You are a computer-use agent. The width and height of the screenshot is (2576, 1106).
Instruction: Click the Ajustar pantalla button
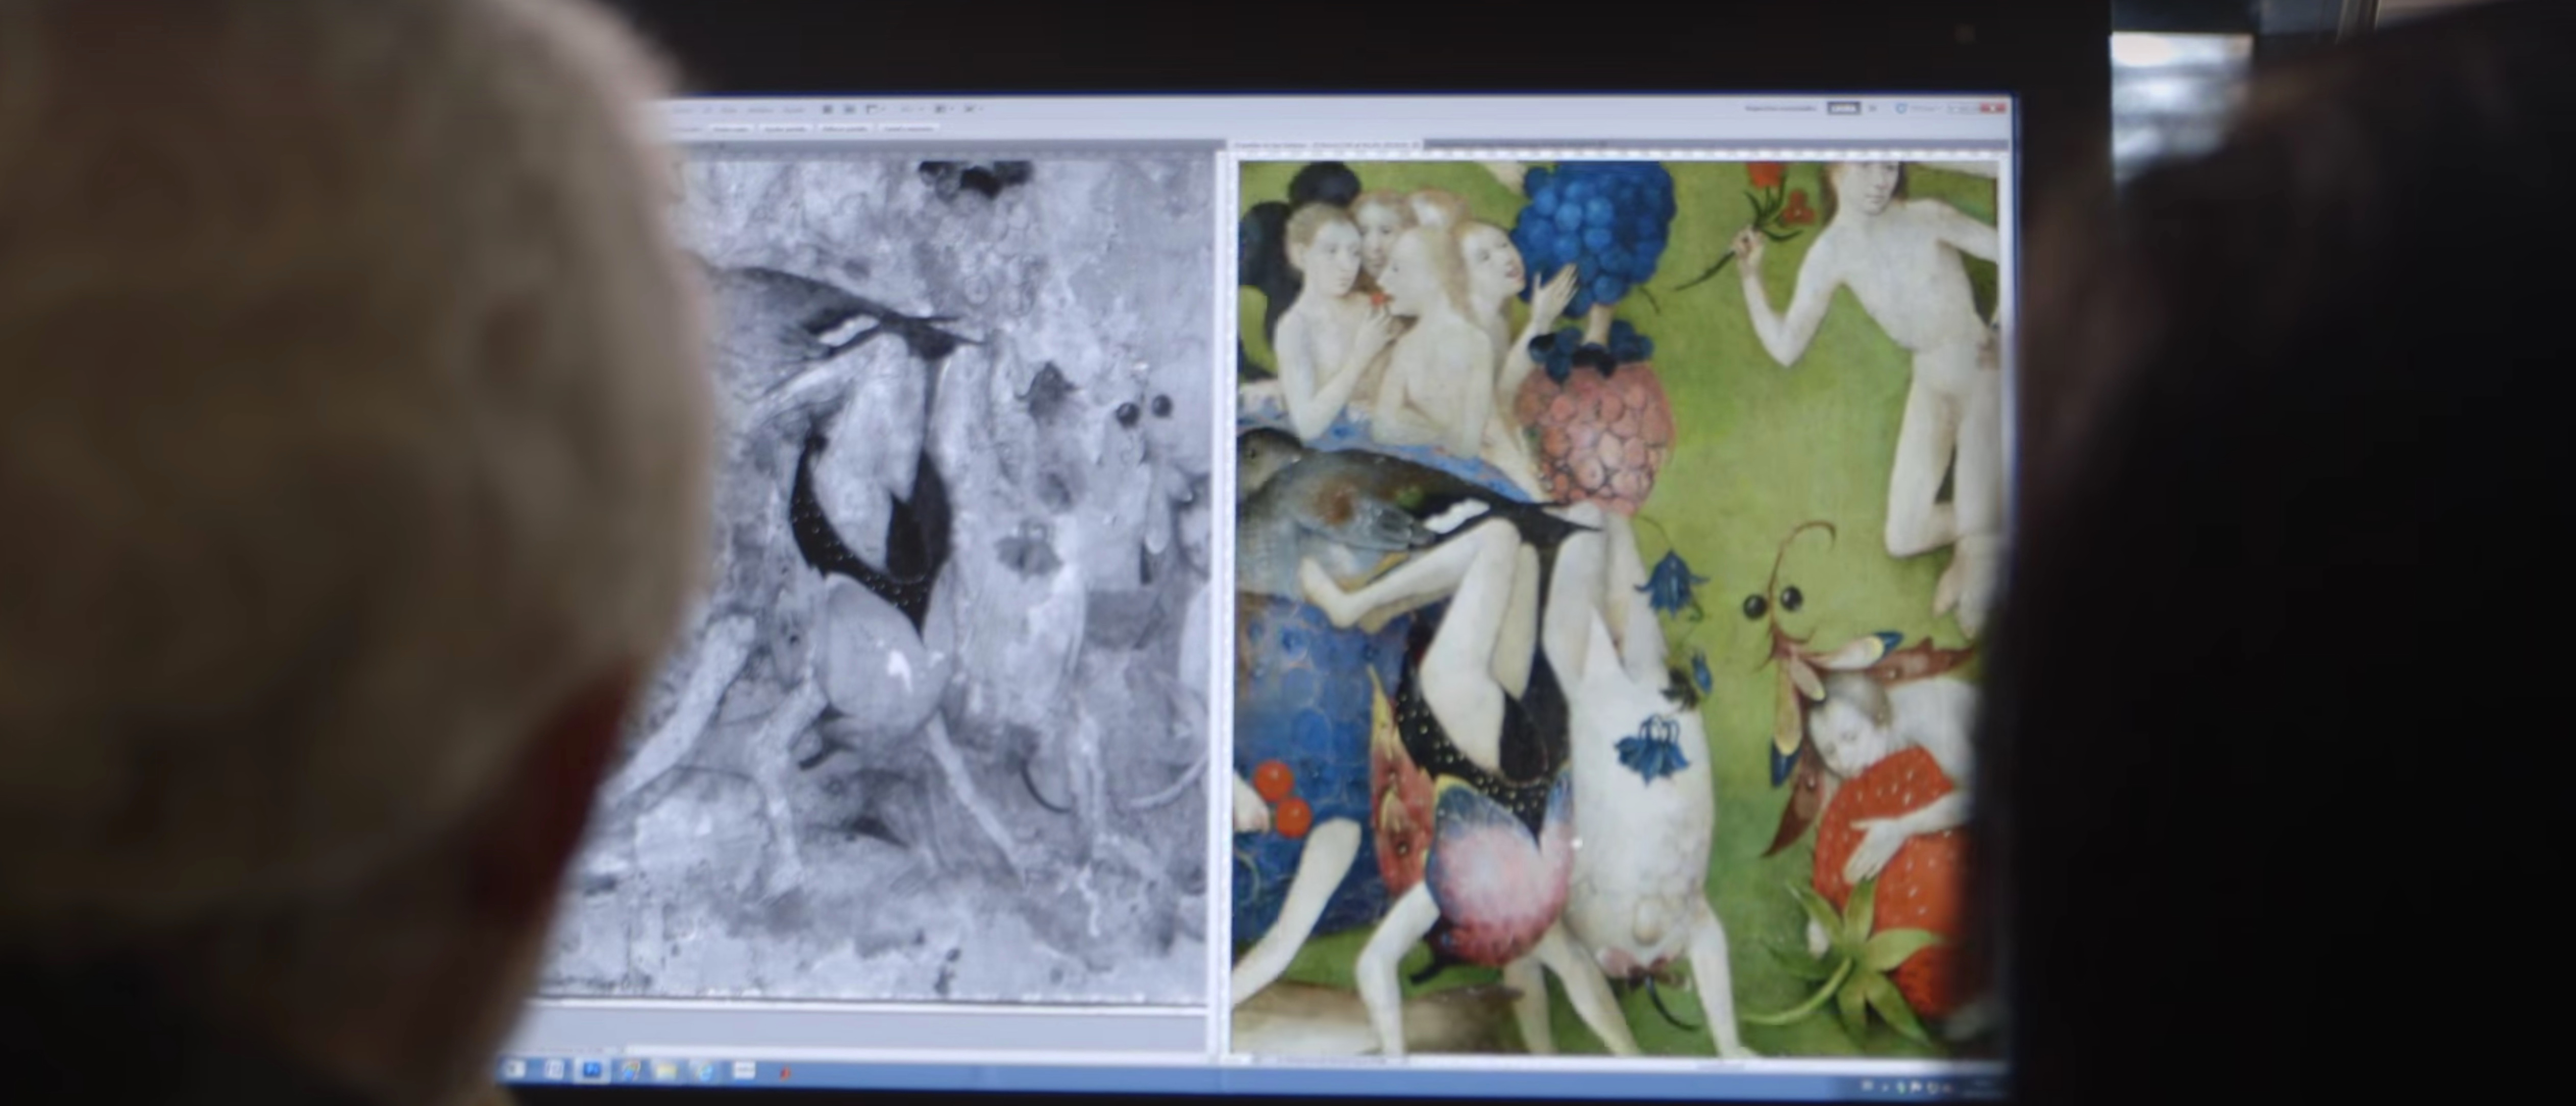(x=785, y=130)
